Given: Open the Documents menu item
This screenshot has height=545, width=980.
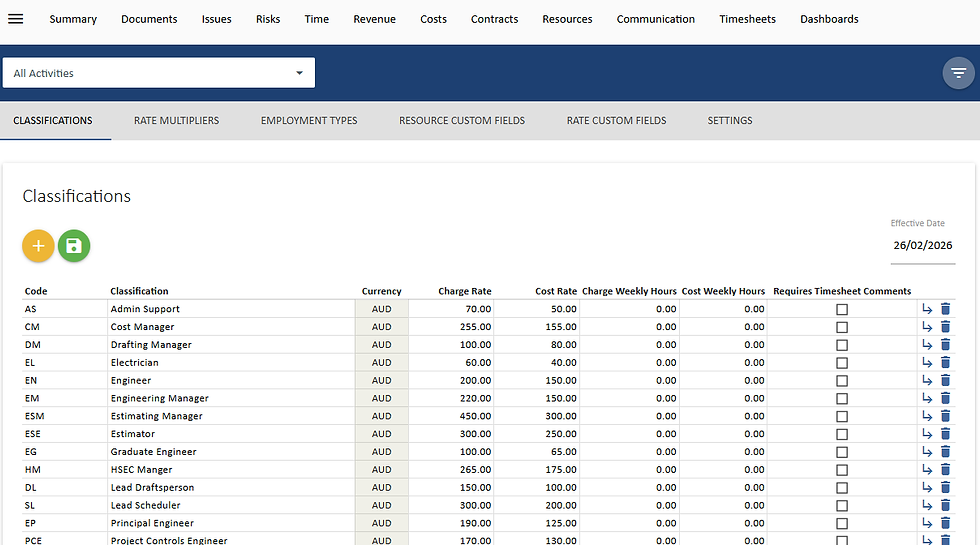Looking at the screenshot, I should [x=149, y=19].
